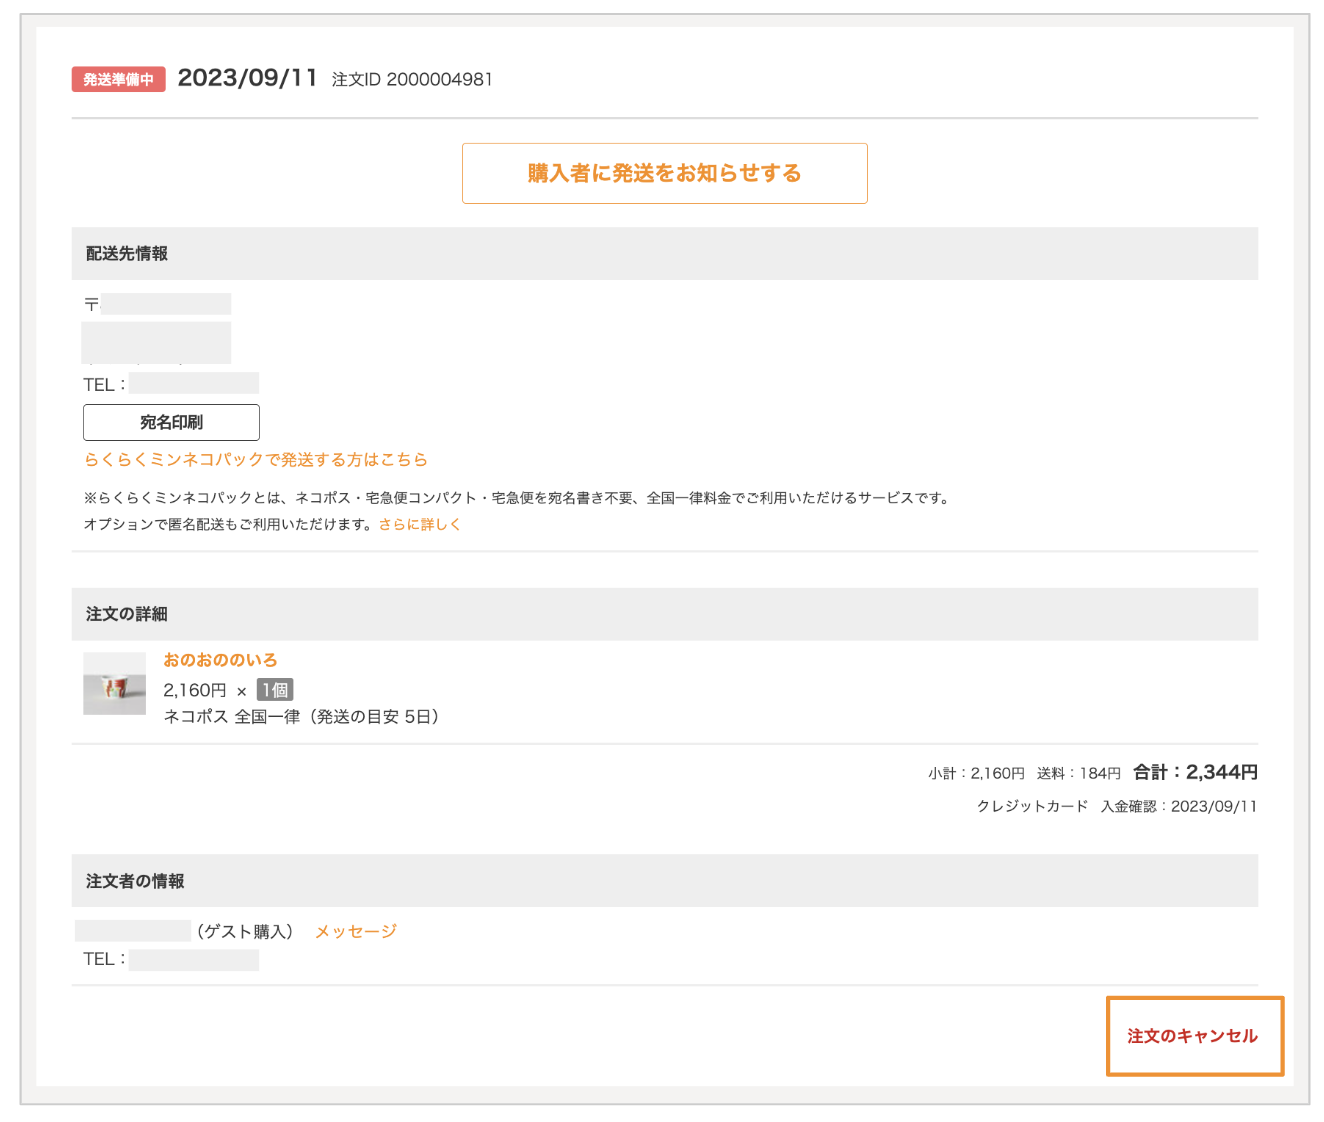Click the order date 2023/09/11 heading
This screenshot has height=1122, width=1324.
tap(247, 78)
